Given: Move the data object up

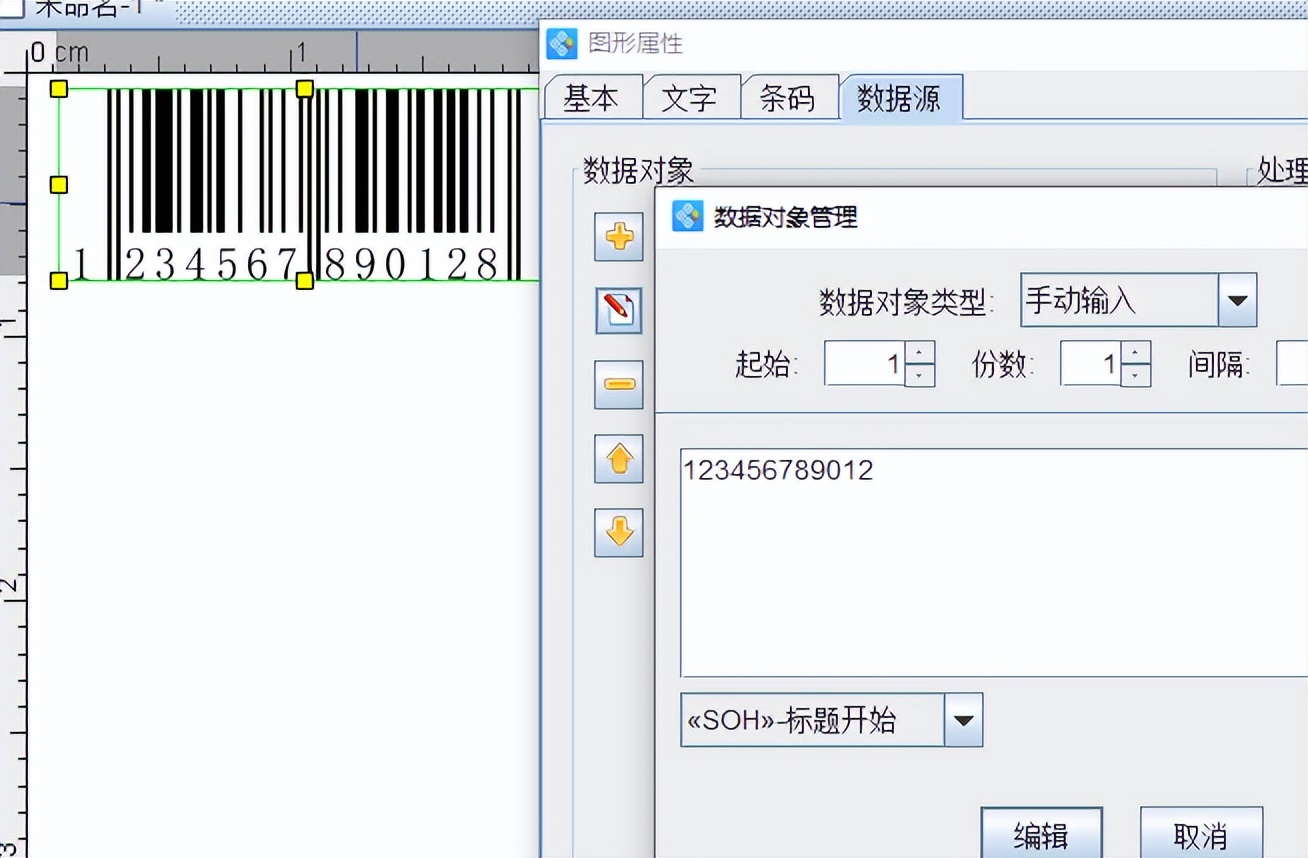Looking at the screenshot, I should tap(618, 458).
